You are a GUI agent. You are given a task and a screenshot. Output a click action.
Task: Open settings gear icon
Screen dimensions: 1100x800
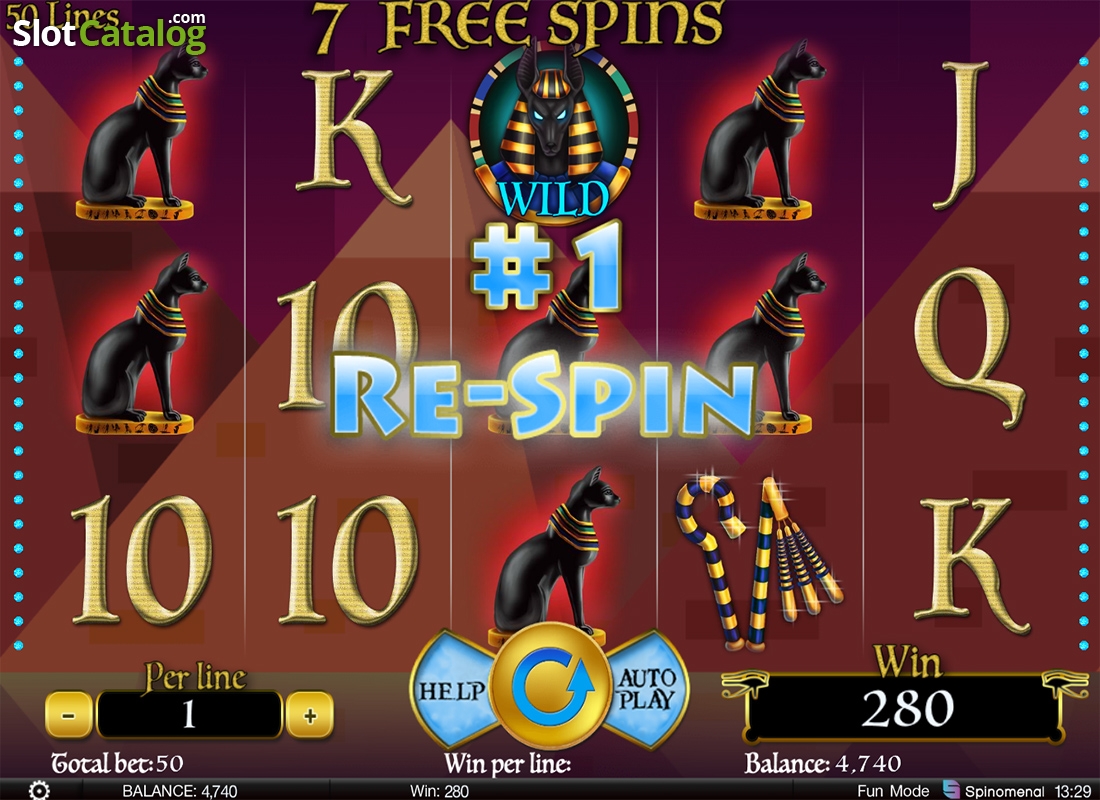pos(39,790)
